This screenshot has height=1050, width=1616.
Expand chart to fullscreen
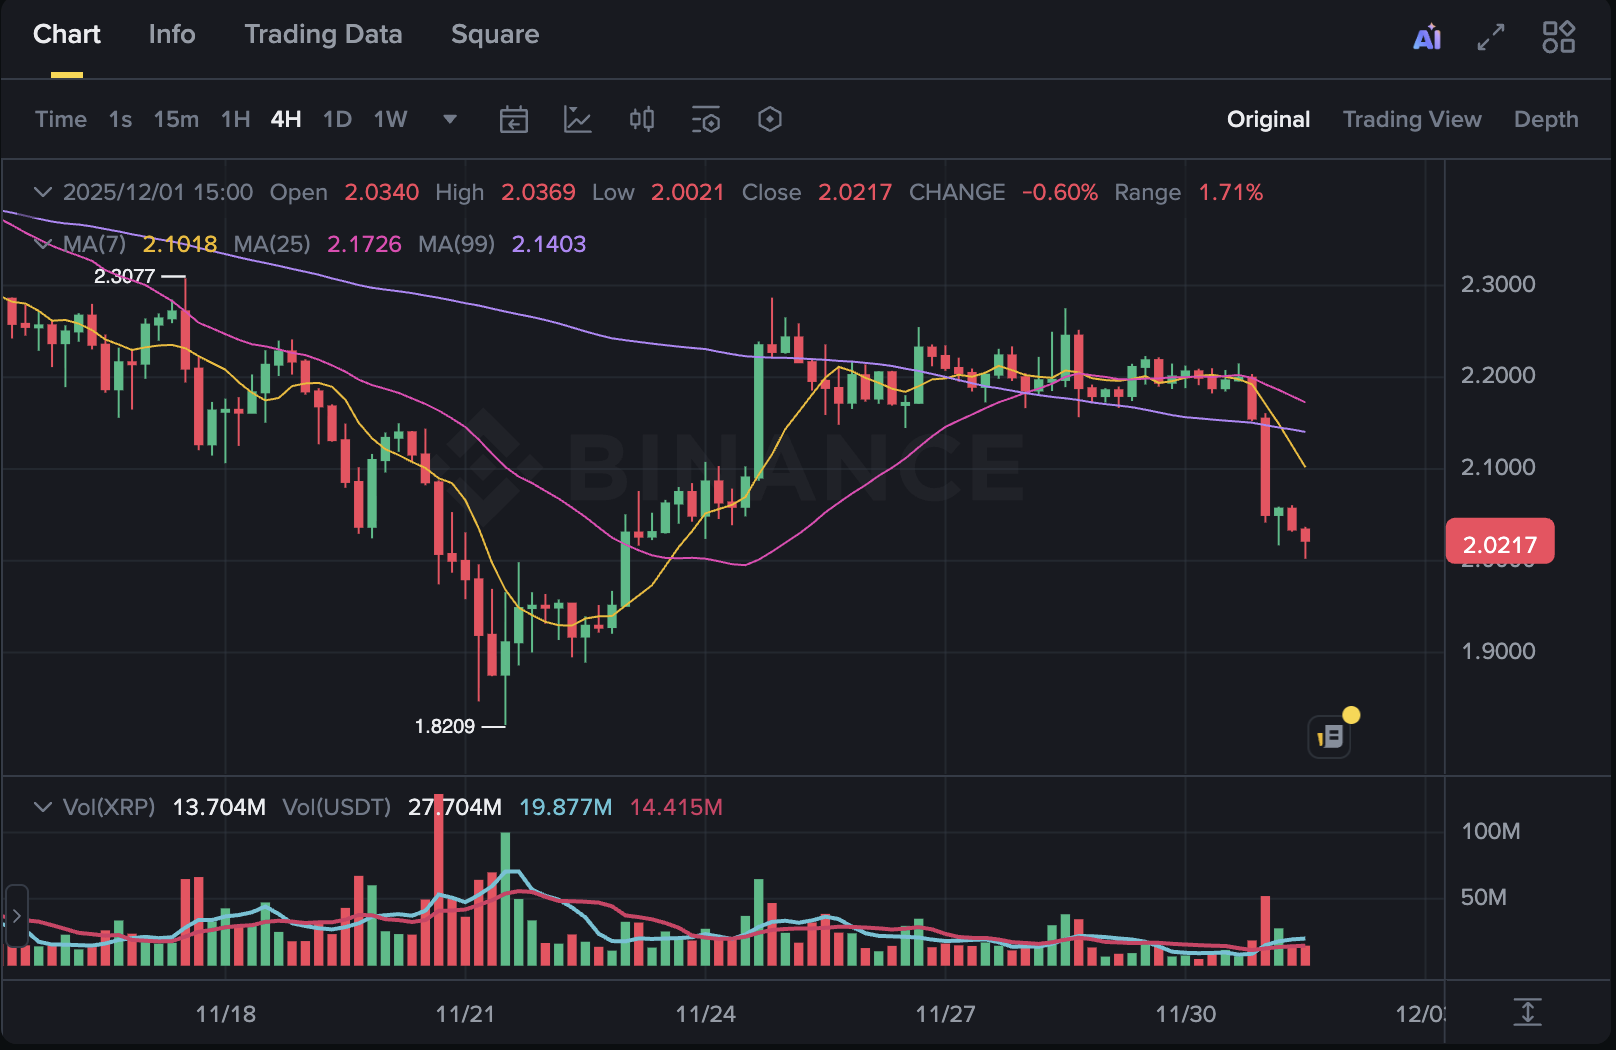pyautogui.click(x=1491, y=38)
